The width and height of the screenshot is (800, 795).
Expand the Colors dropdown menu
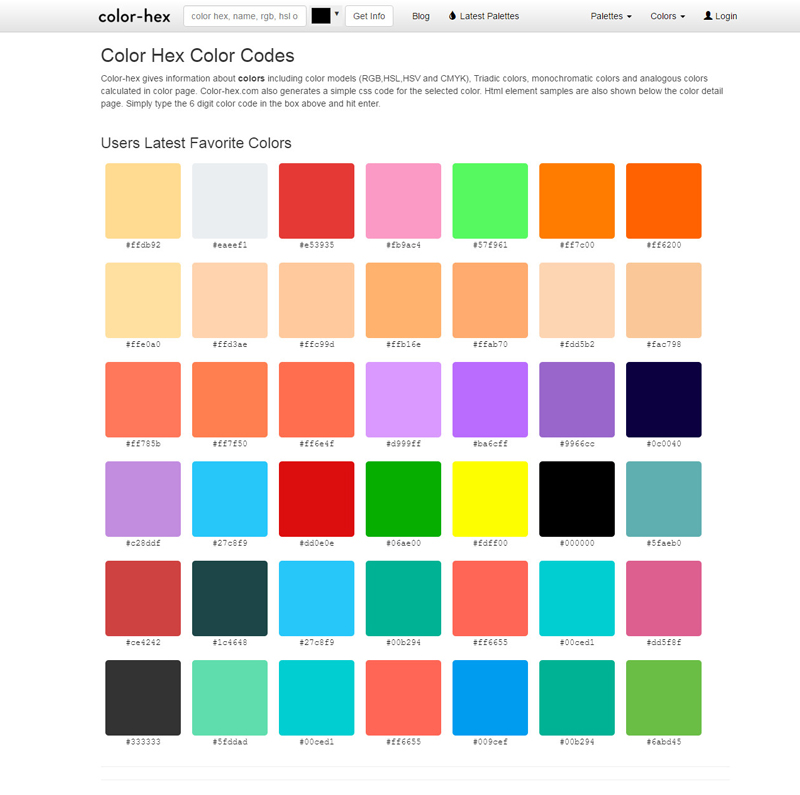click(x=668, y=16)
